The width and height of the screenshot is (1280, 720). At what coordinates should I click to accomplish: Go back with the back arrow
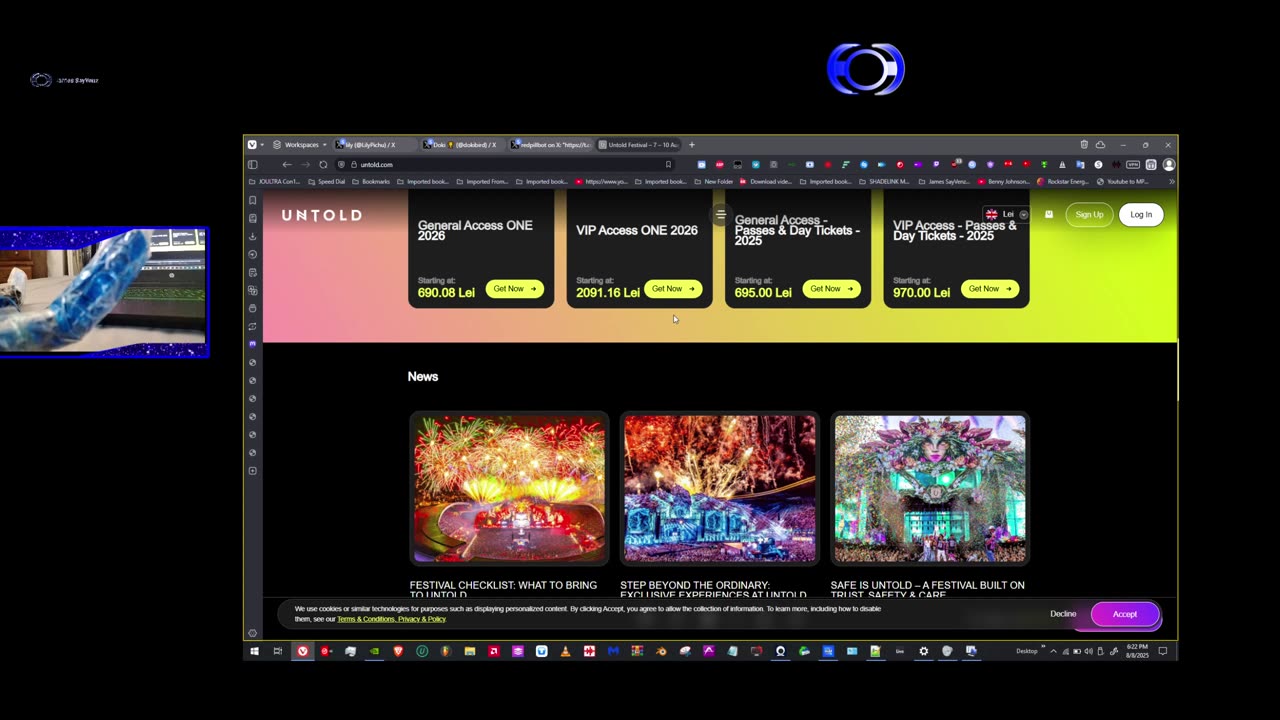(287, 164)
